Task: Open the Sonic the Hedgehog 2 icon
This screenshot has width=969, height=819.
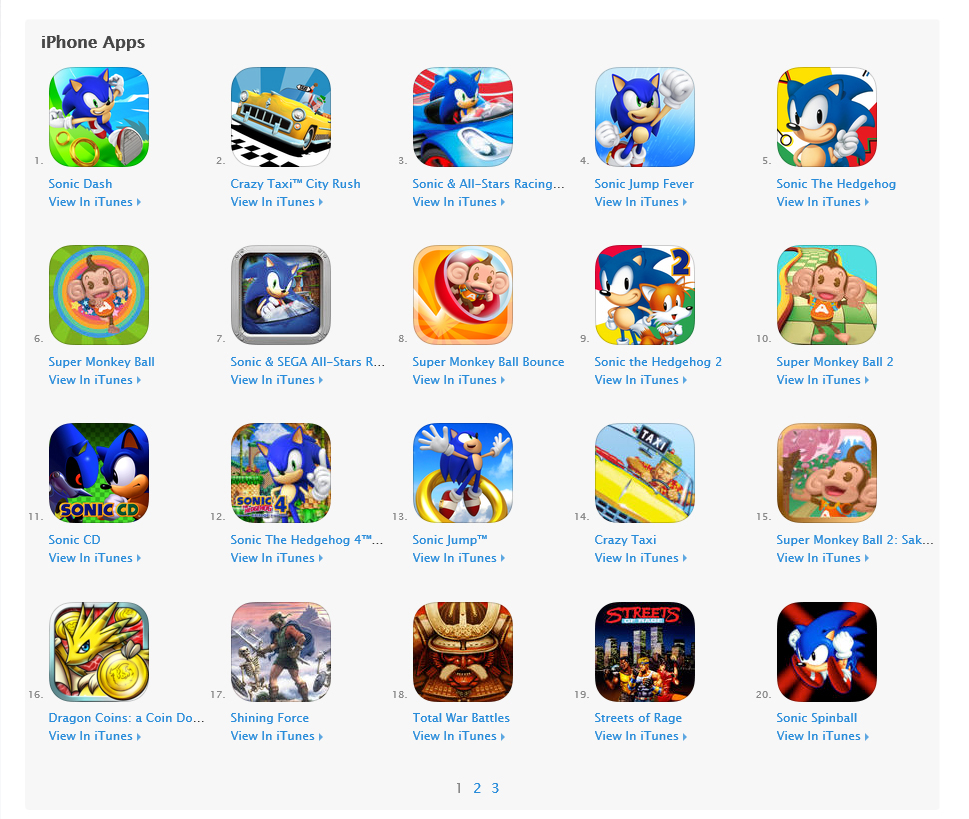Action: (645, 295)
